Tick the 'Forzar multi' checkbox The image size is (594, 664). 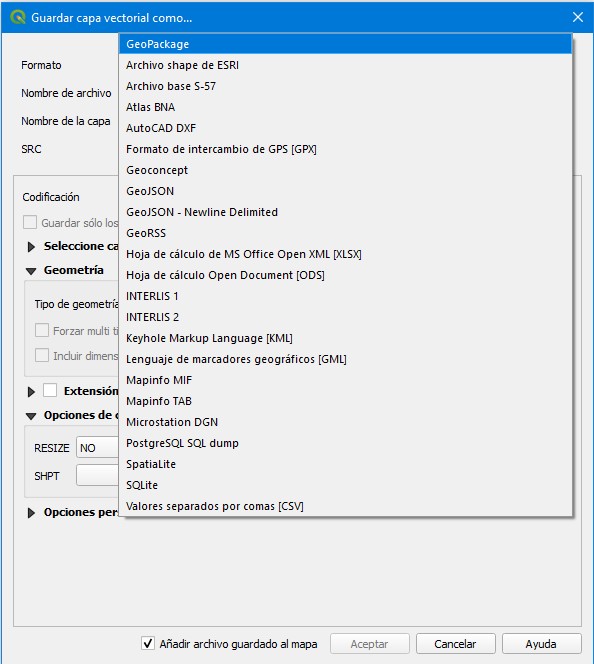[x=42, y=330]
